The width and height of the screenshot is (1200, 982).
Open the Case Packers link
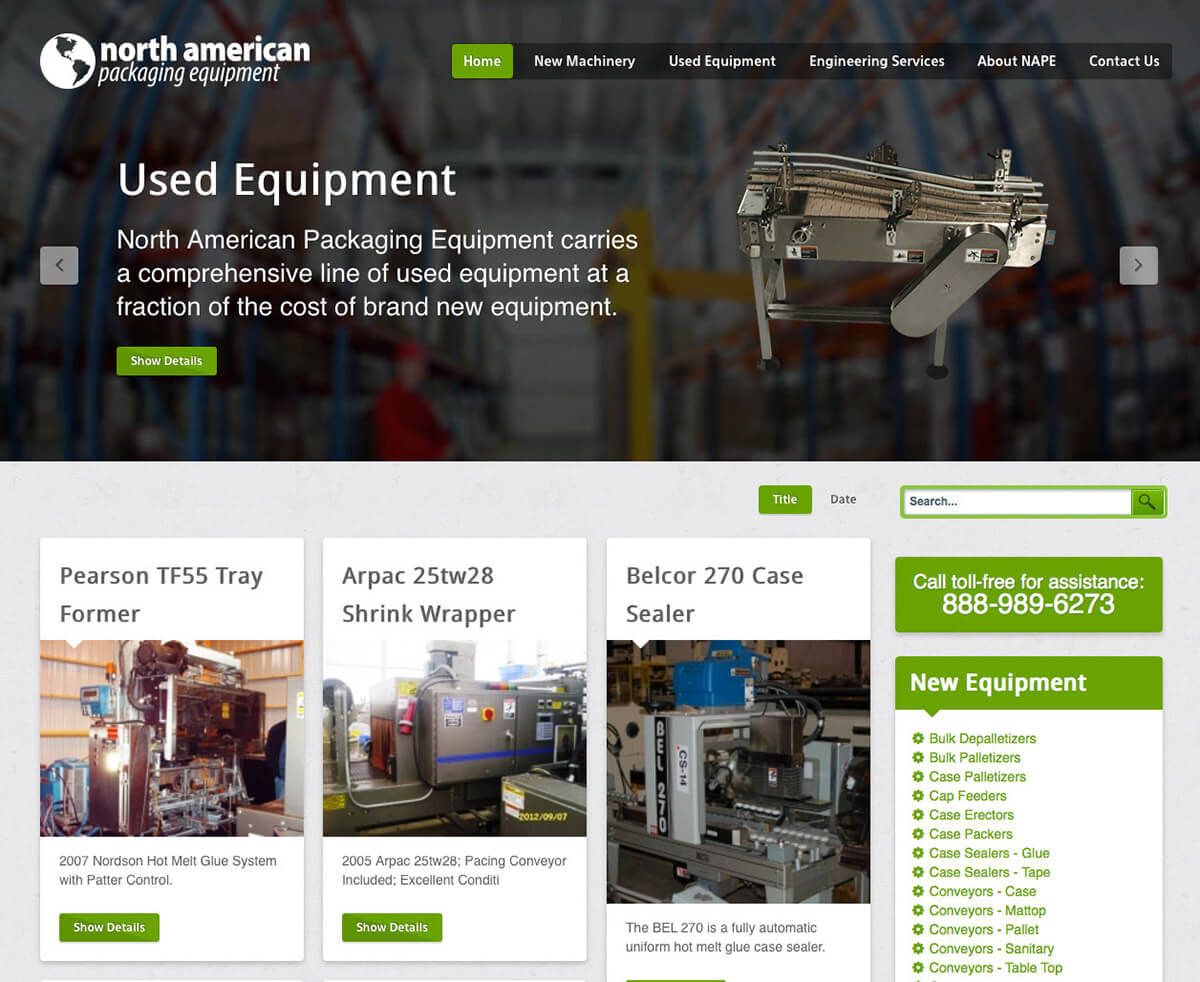tap(971, 834)
